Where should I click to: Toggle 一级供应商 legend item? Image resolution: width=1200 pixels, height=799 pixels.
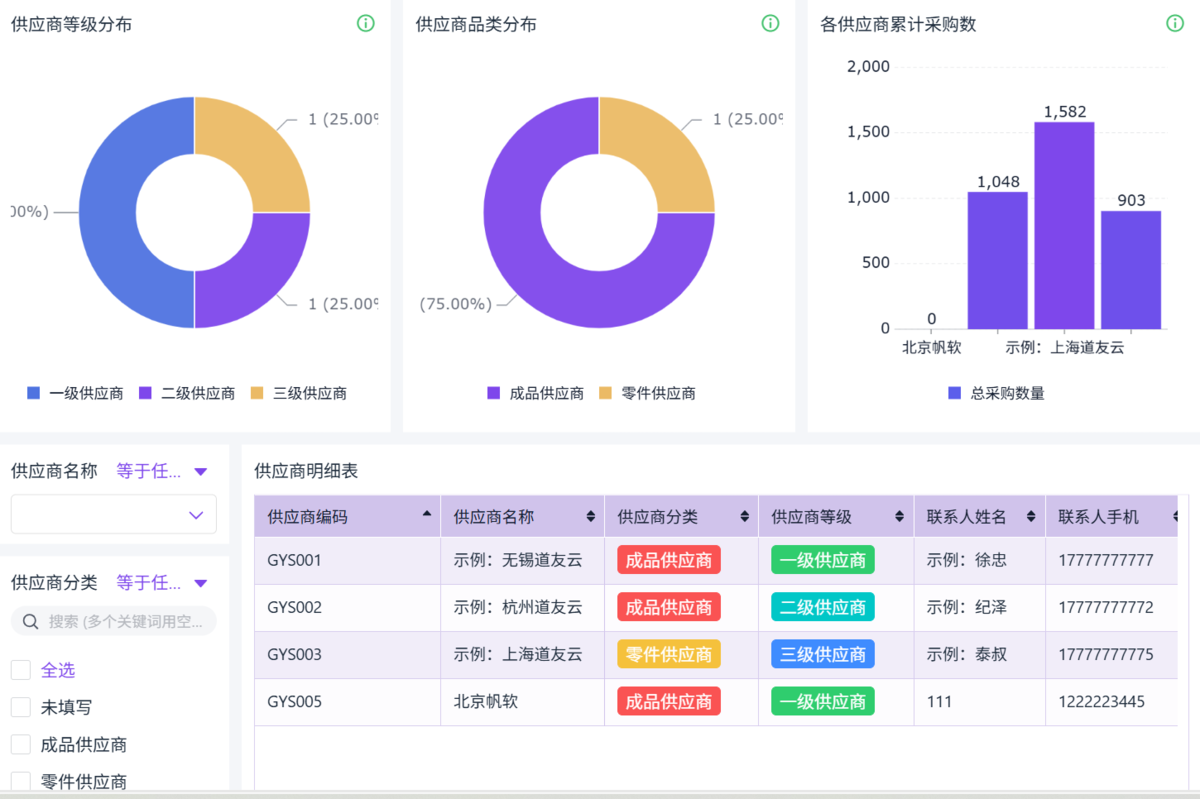[75, 393]
